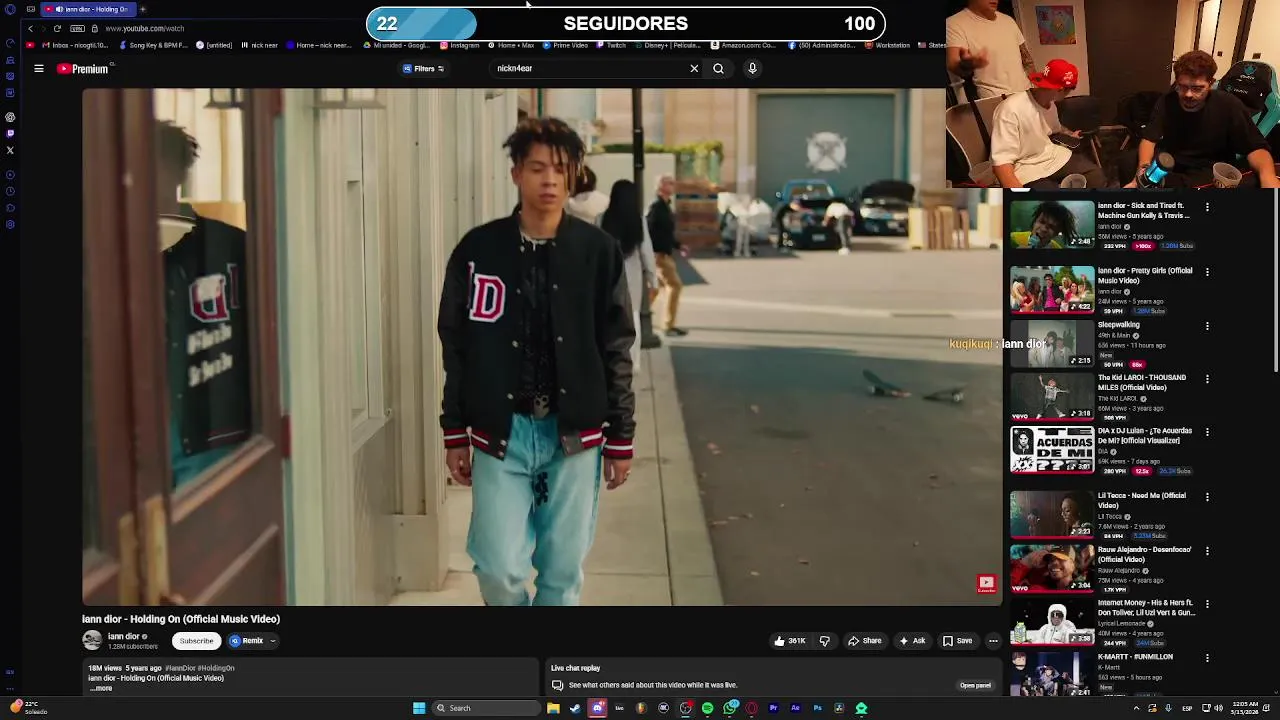Image resolution: width=1280 pixels, height=720 pixels.
Task: Open Spotify from the taskbar
Action: [x=707, y=708]
